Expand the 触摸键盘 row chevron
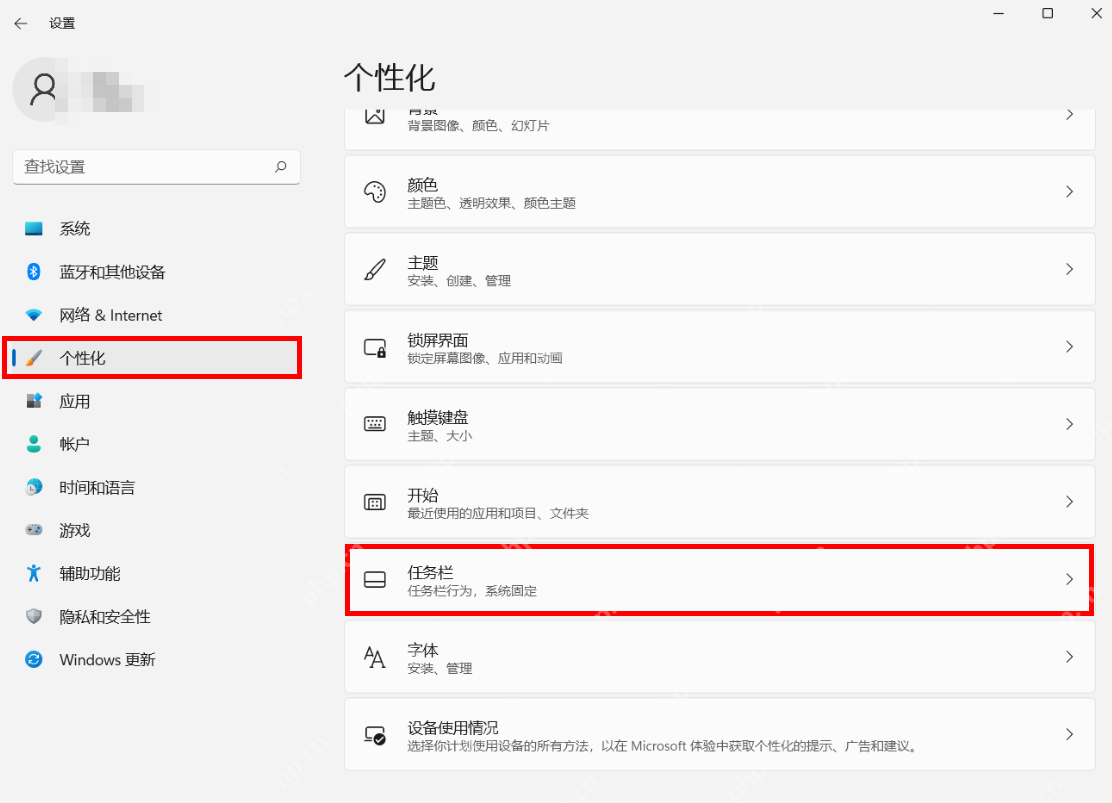The width and height of the screenshot is (1112, 803). click(1069, 424)
